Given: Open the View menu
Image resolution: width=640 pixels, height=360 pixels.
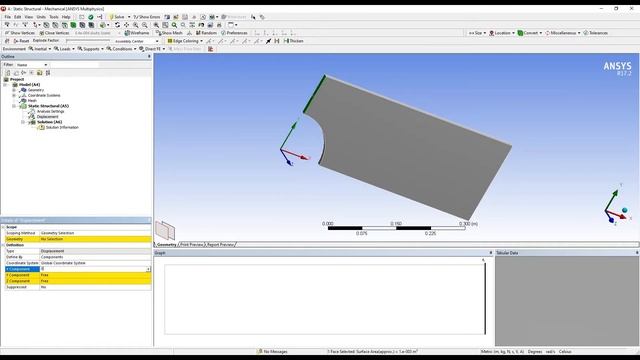Looking at the screenshot, I should click(x=29, y=17).
